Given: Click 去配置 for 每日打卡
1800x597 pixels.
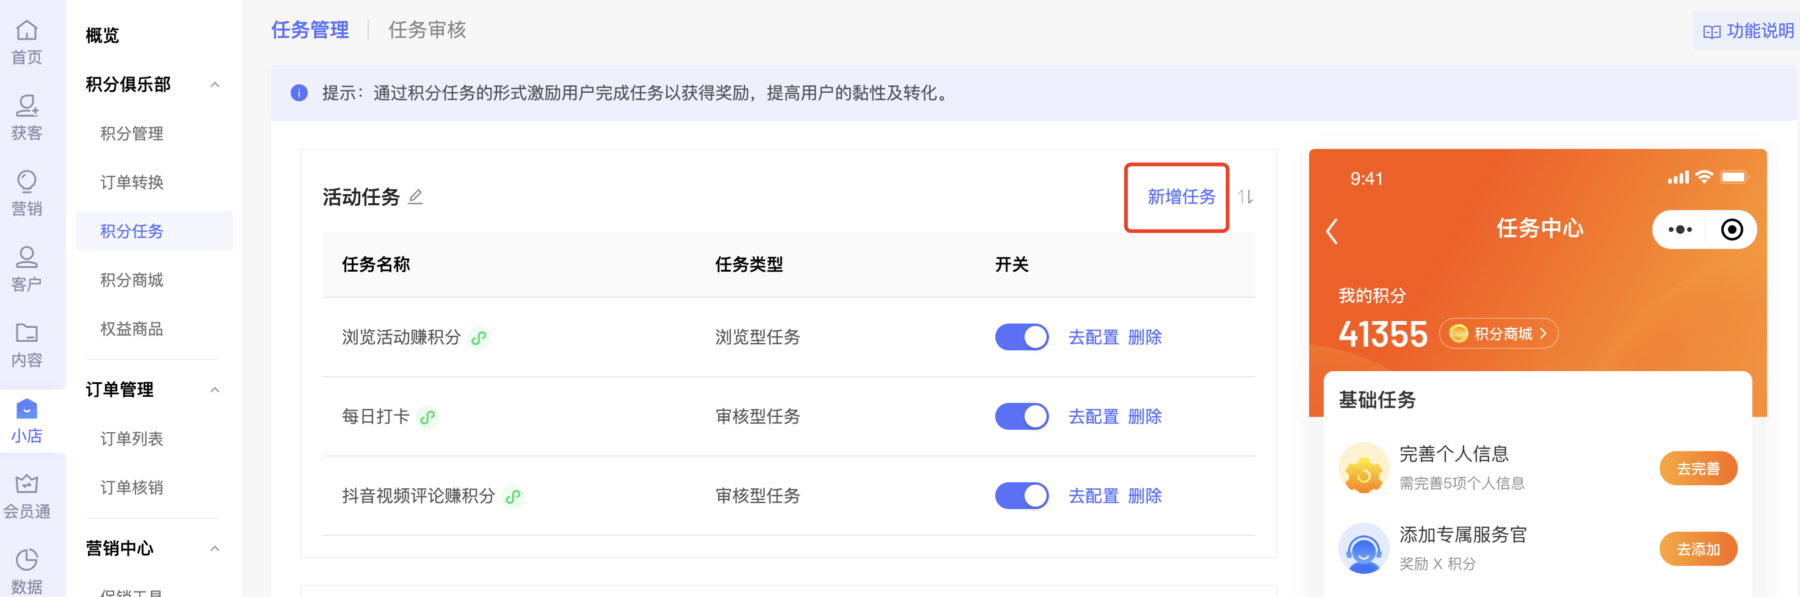Looking at the screenshot, I should (x=1094, y=417).
